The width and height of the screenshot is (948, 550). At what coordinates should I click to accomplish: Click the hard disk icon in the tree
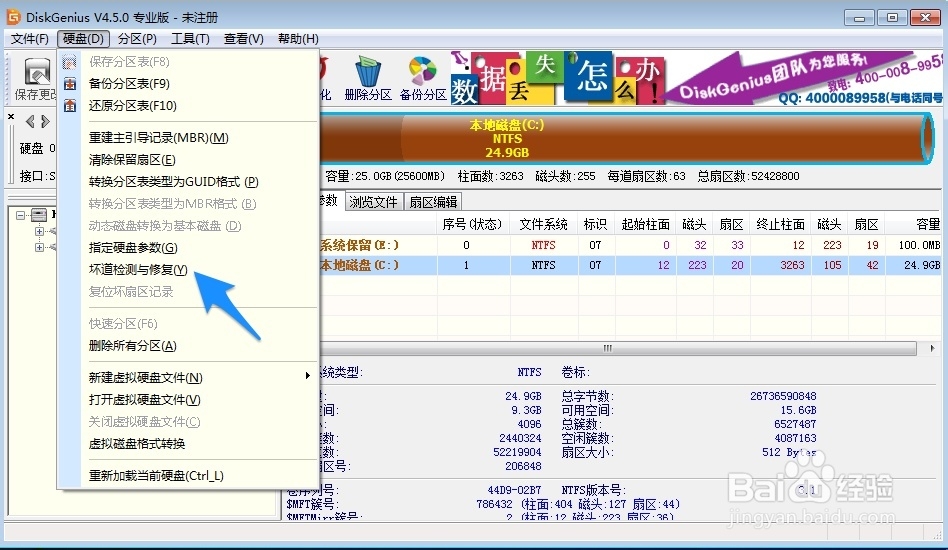tap(39, 215)
